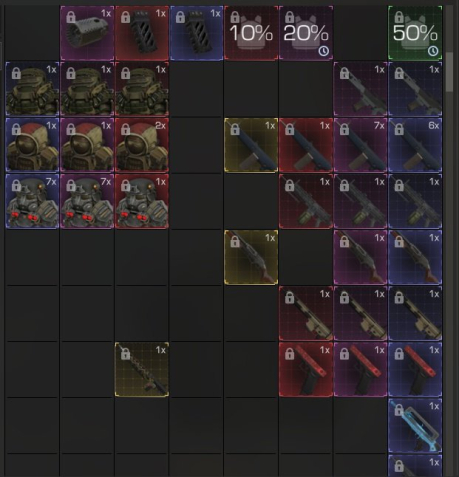The image size is (459, 477).
Task: Click the blue-background handguard attachment
Action: coord(196,33)
